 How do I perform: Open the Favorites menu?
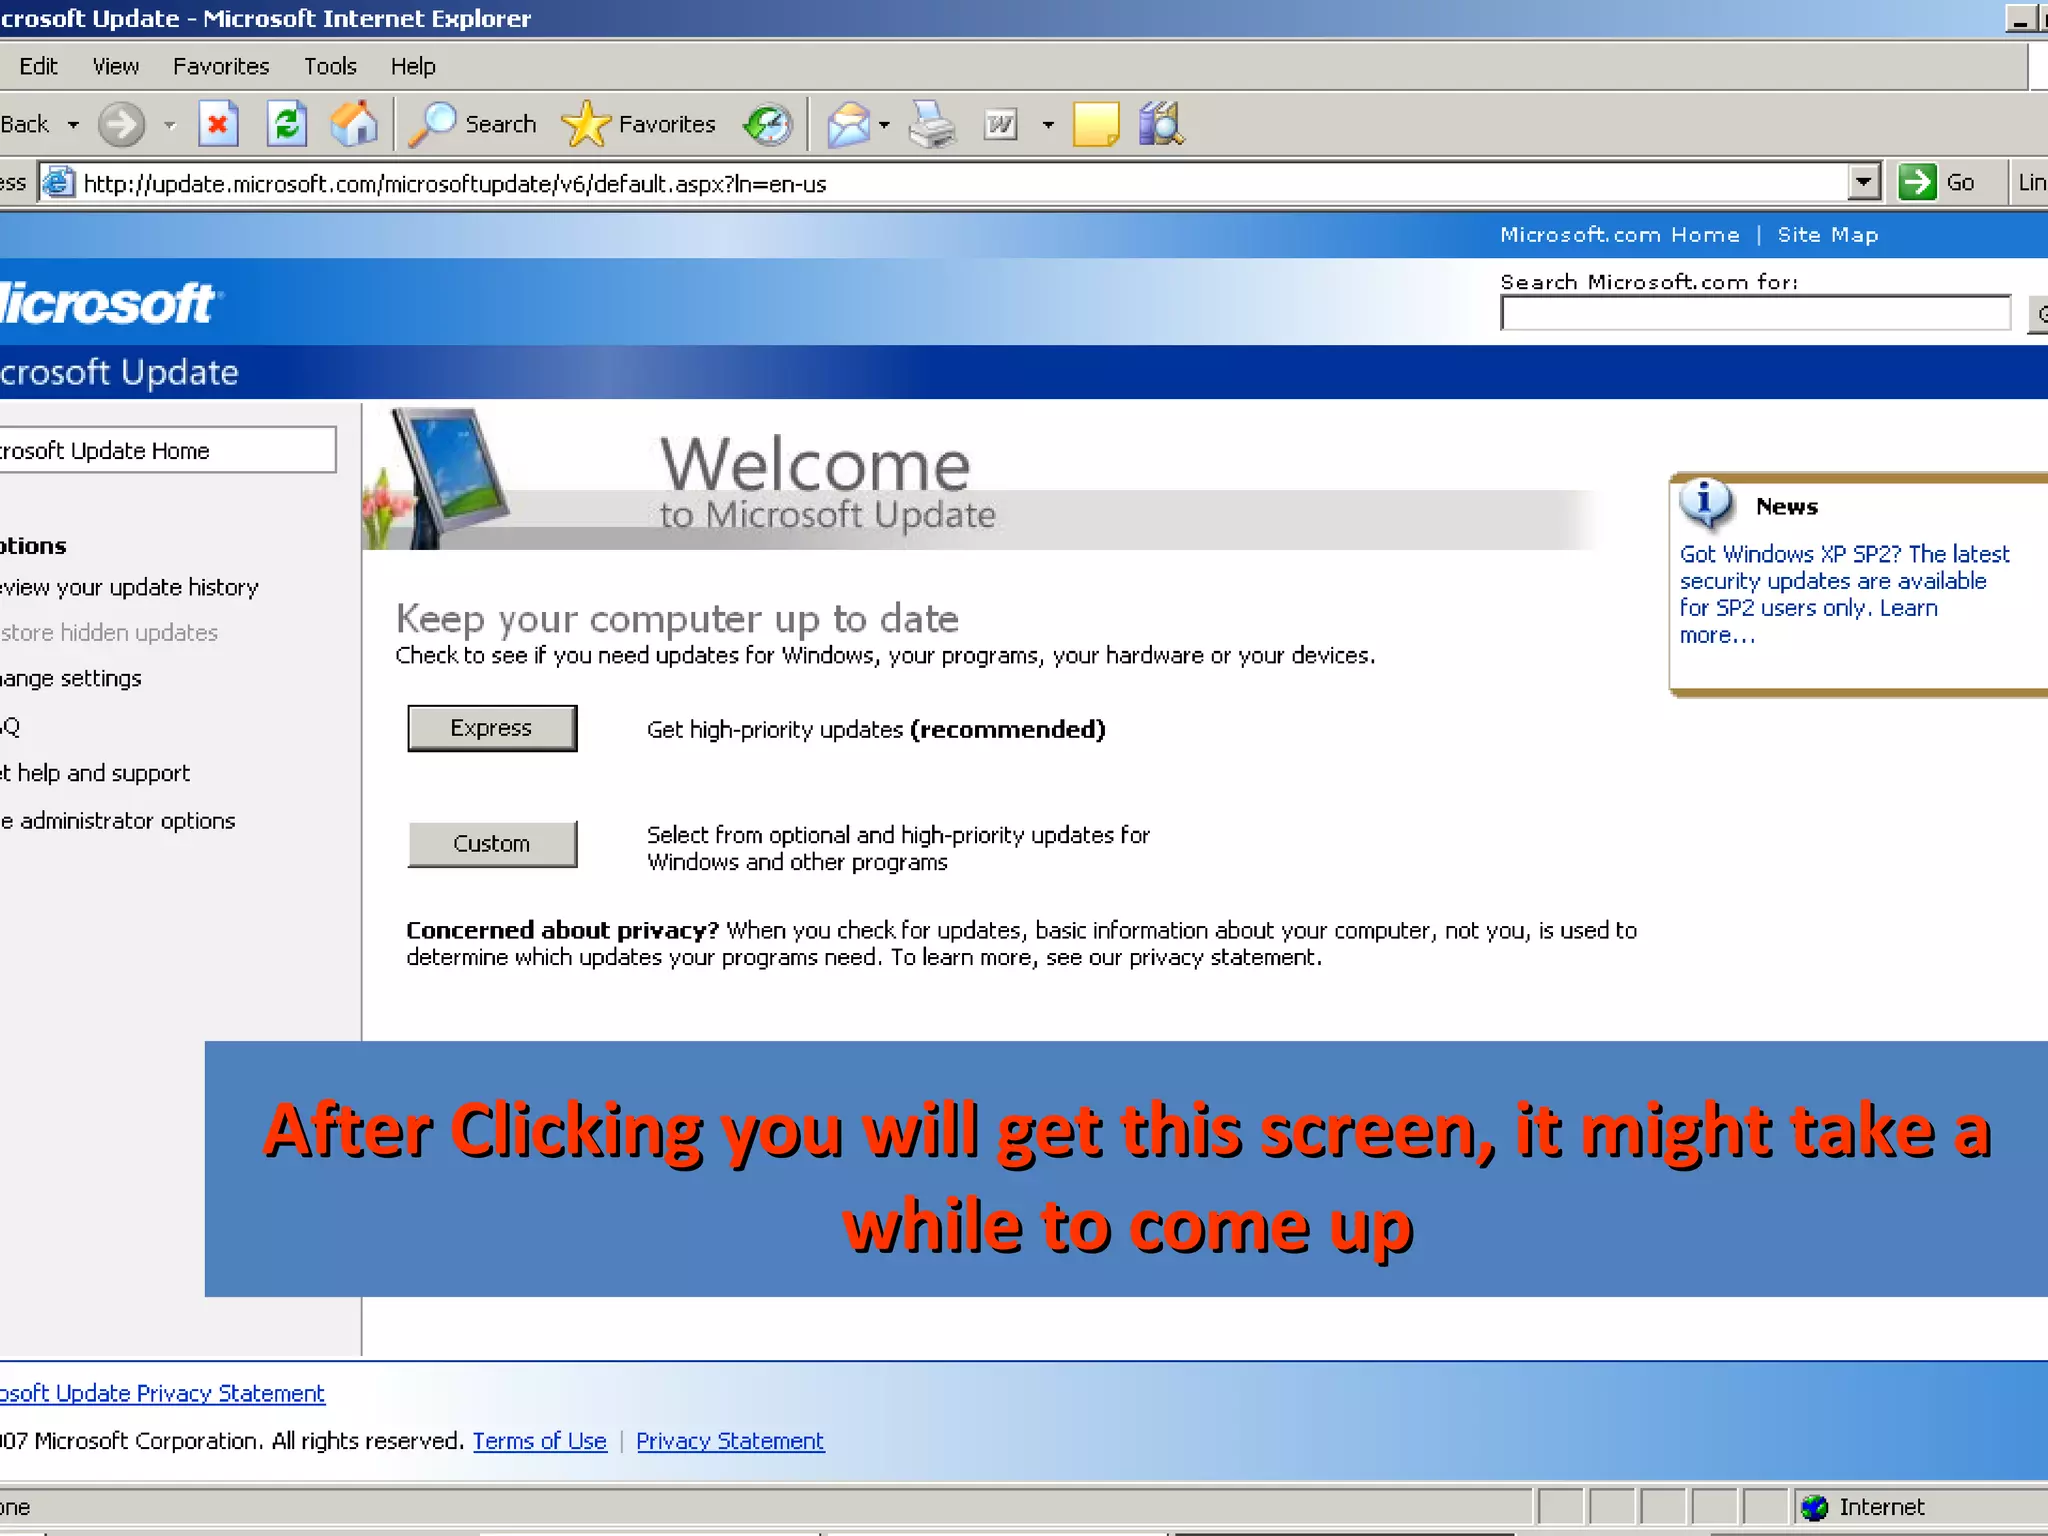pos(221,66)
